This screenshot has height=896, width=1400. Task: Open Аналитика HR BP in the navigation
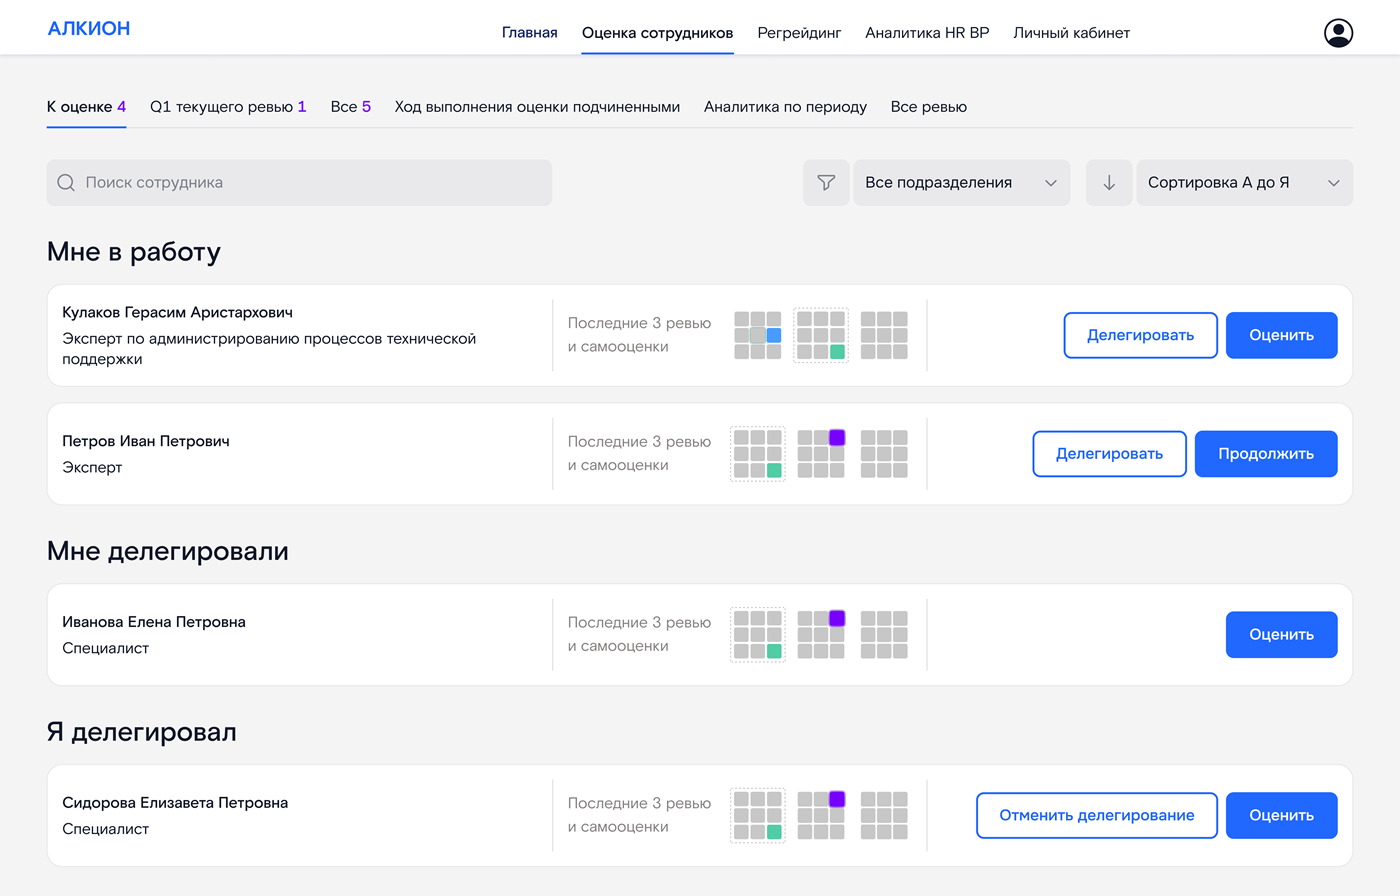click(x=926, y=32)
